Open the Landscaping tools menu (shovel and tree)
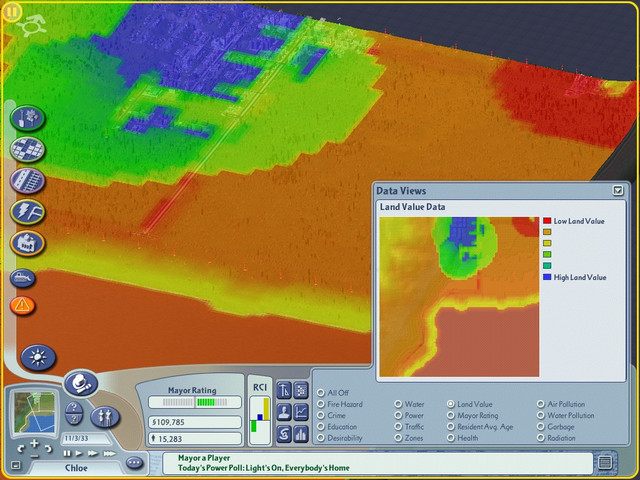Viewport: 640px width, 480px height. 27,118
